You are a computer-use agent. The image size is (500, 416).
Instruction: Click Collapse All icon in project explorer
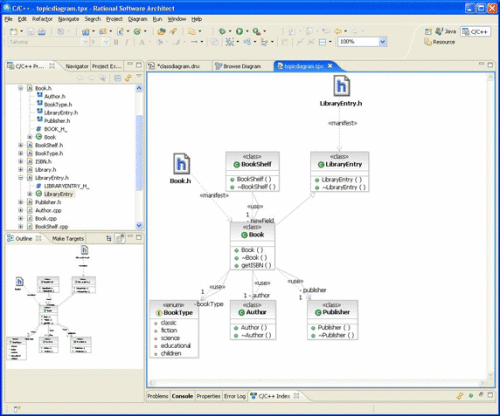tap(117, 78)
